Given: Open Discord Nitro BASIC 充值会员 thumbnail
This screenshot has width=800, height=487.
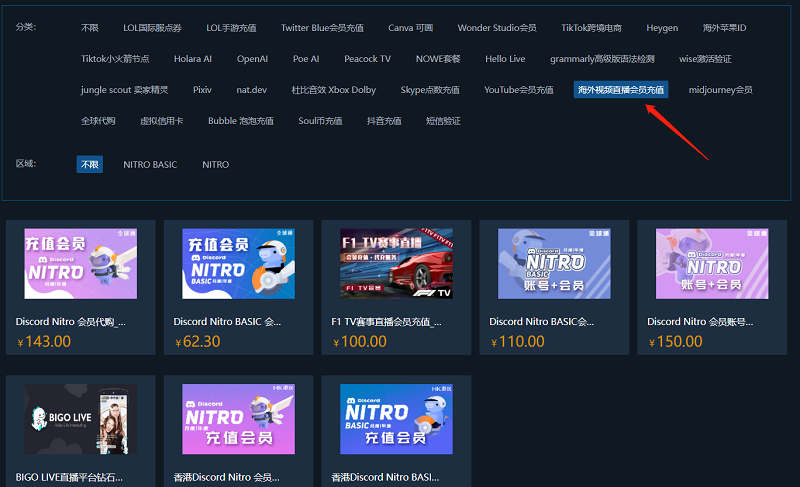Looking at the screenshot, I should point(239,264).
